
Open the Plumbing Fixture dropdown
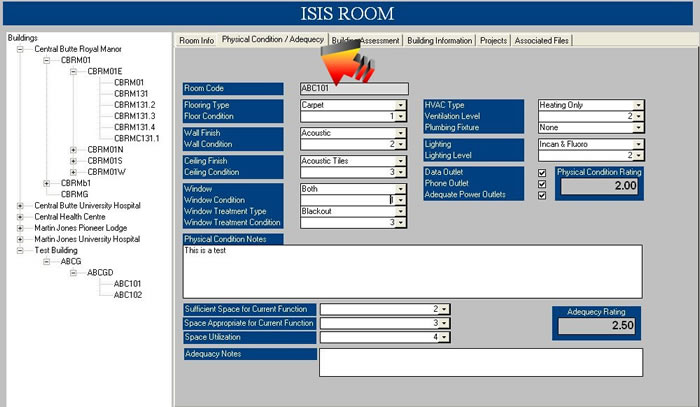click(638, 128)
